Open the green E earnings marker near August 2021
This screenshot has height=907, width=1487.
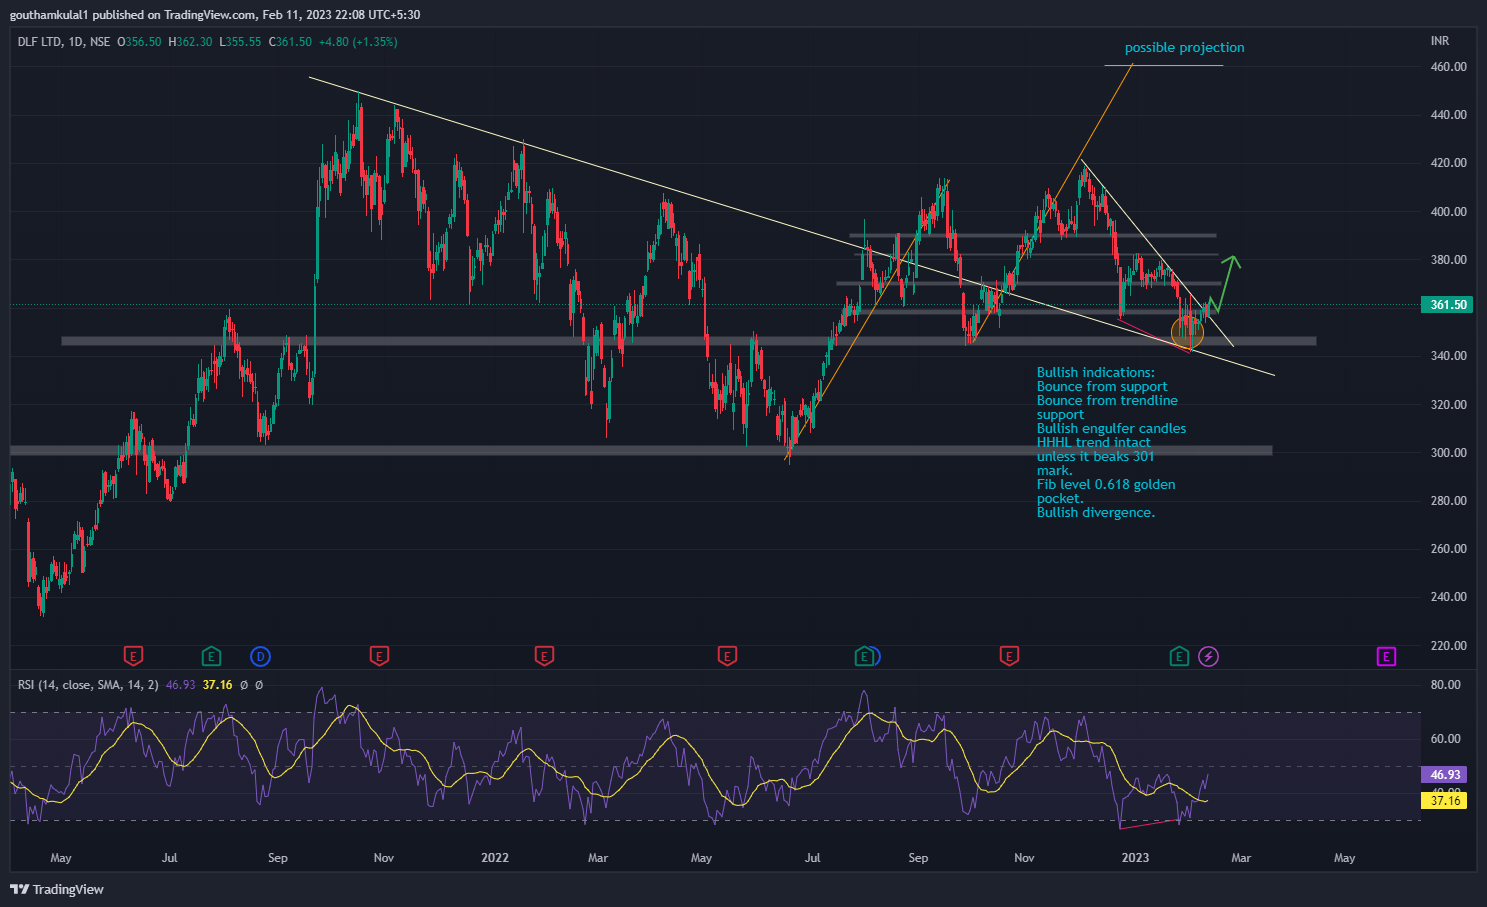[x=211, y=657]
